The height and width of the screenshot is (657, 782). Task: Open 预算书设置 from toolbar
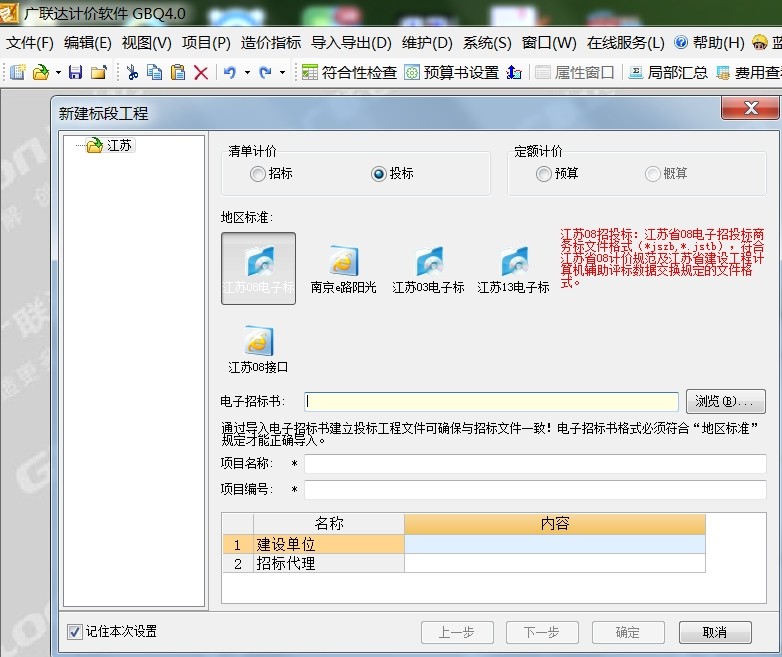pos(451,72)
